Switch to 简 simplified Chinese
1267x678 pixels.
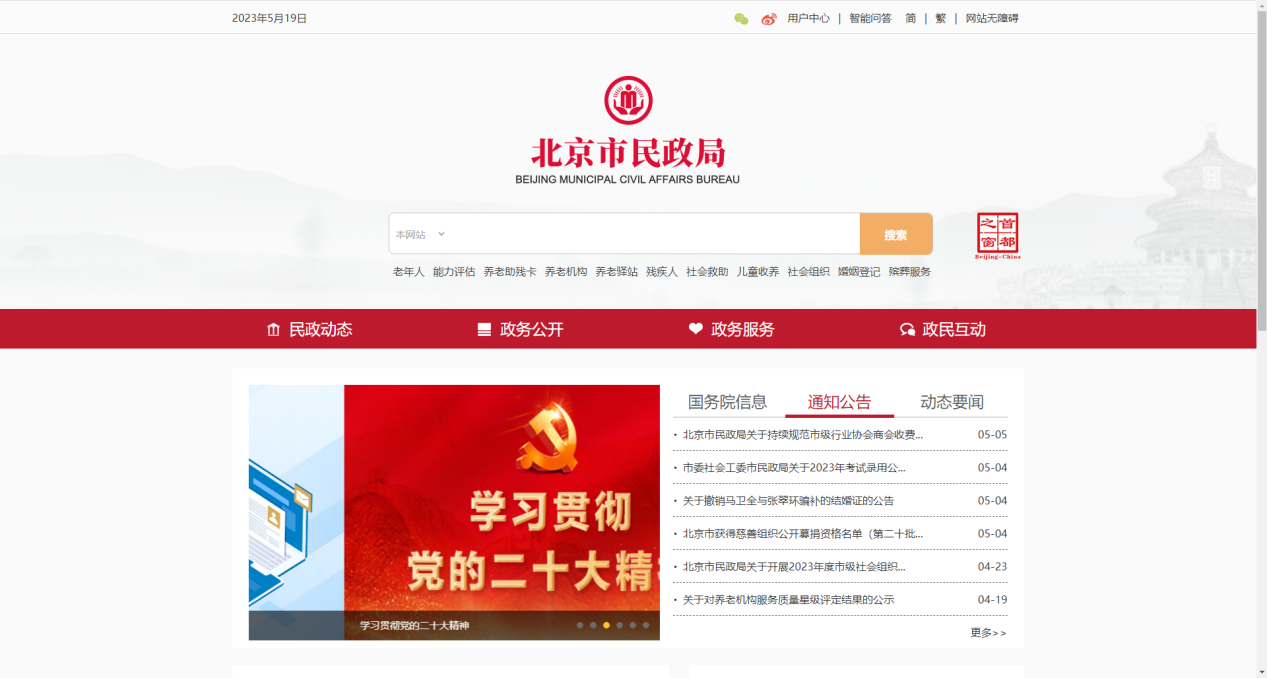pos(912,17)
